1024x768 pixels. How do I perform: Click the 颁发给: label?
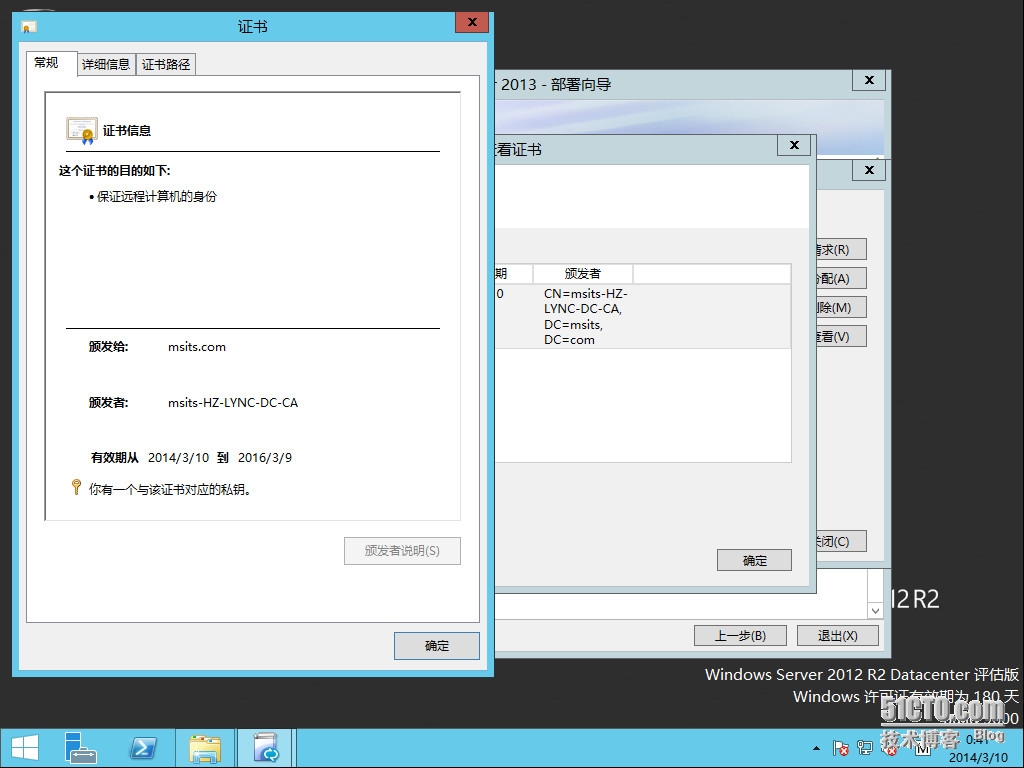(x=108, y=347)
